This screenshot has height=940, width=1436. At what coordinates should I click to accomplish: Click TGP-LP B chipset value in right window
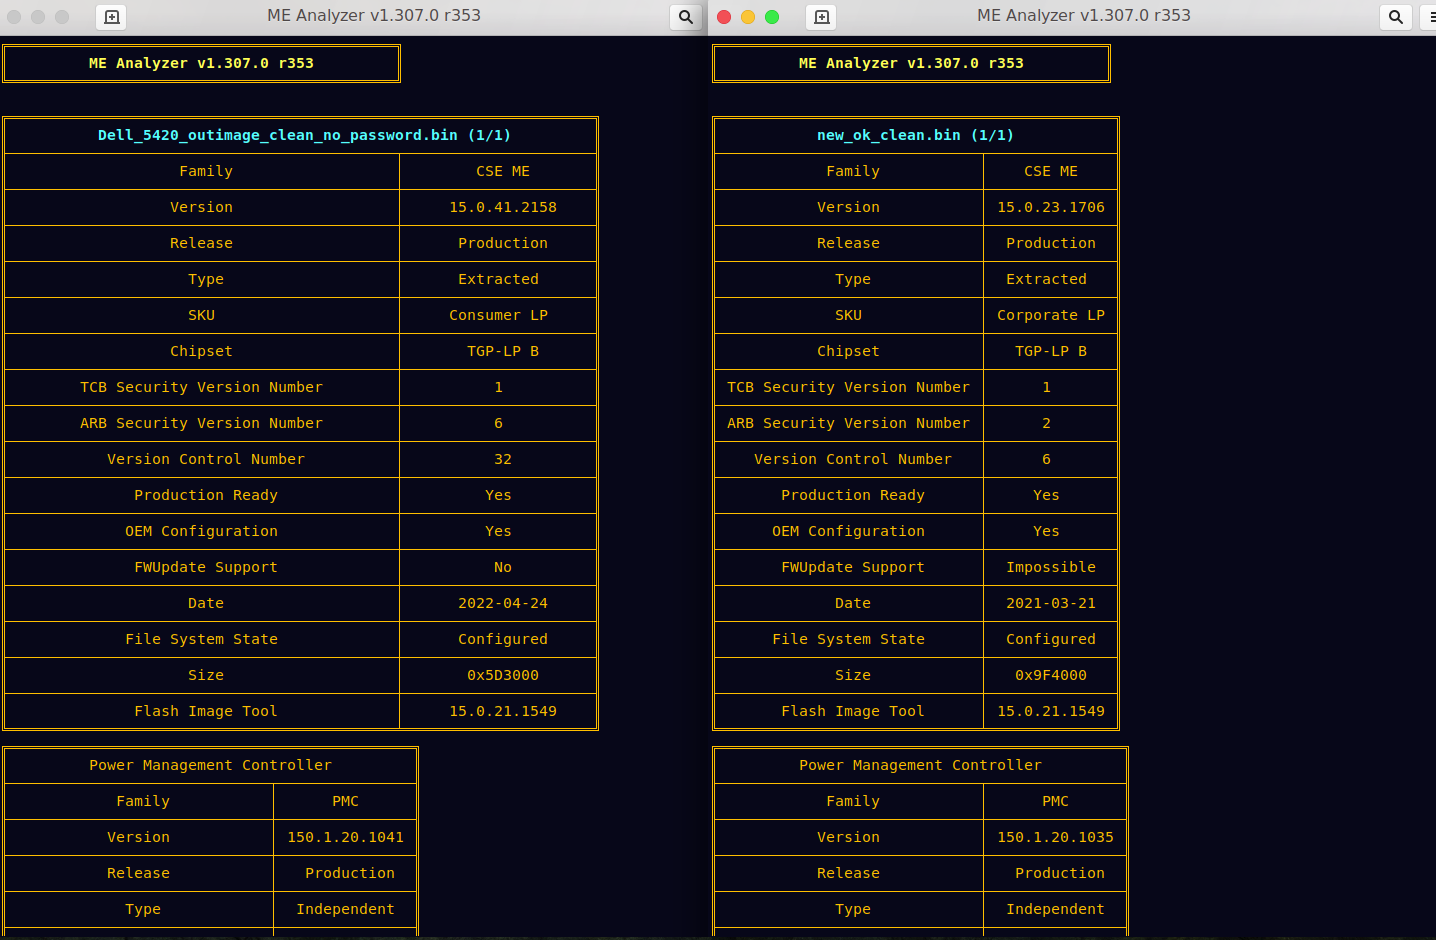pyautogui.click(x=1051, y=351)
